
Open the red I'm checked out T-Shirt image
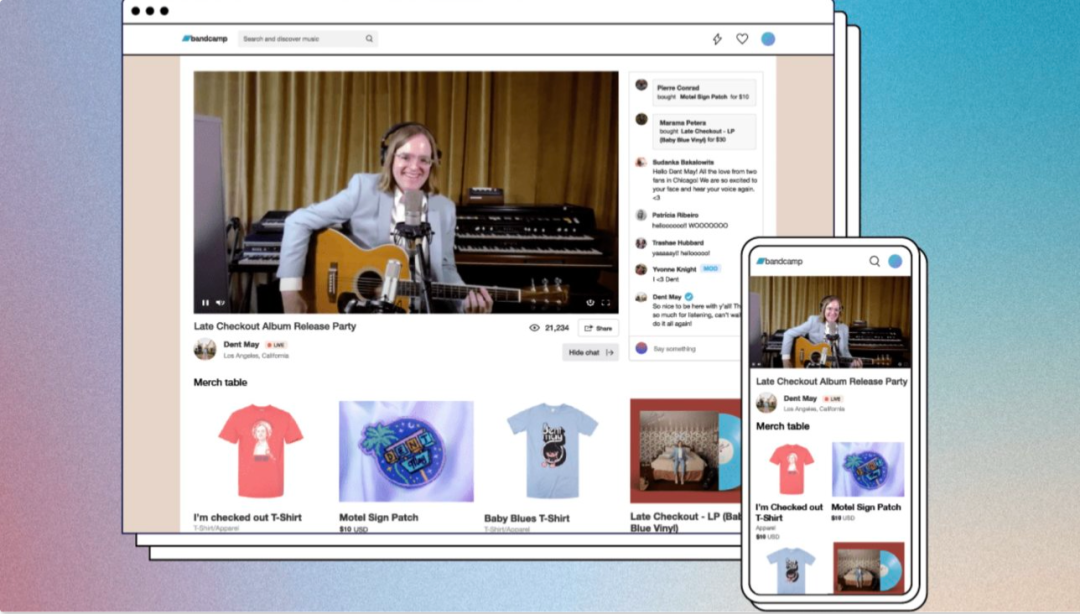(260, 451)
